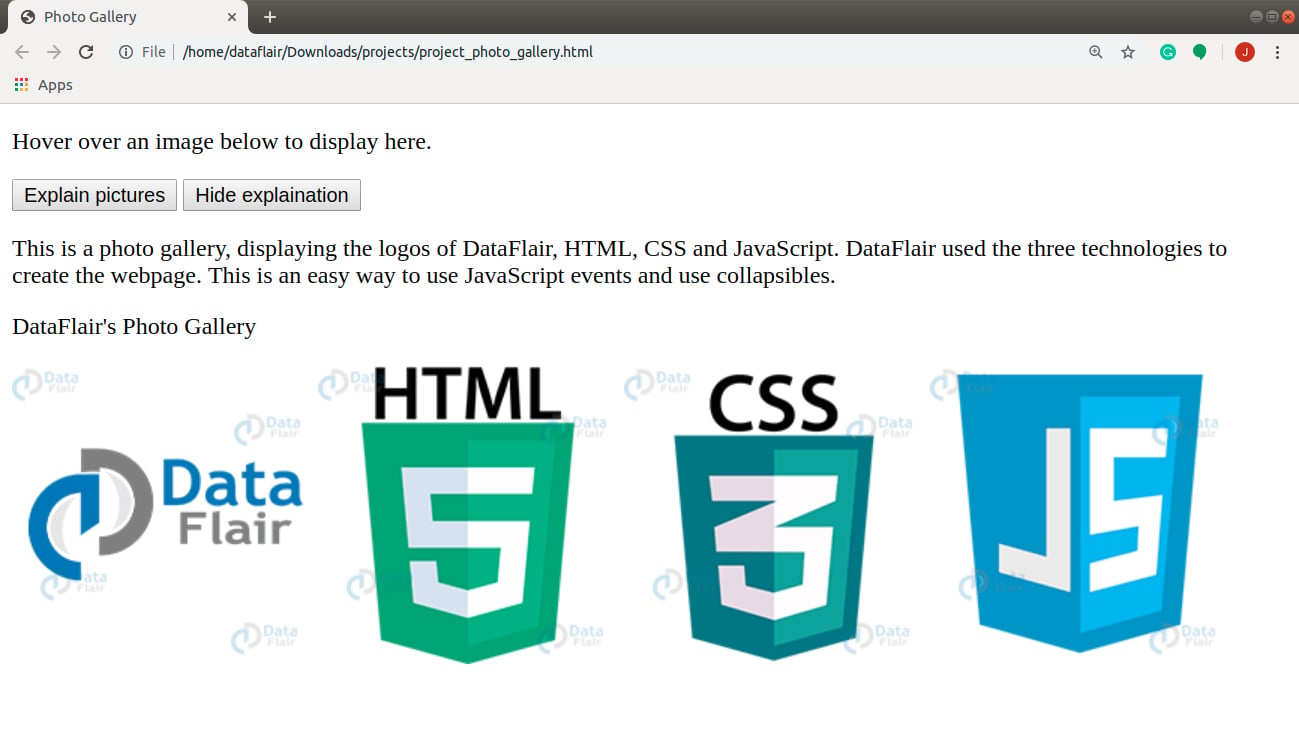Image resolution: width=1299 pixels, height=741 pixels.
Task: Click the browser forward arrow
Action: click(54, 52)
